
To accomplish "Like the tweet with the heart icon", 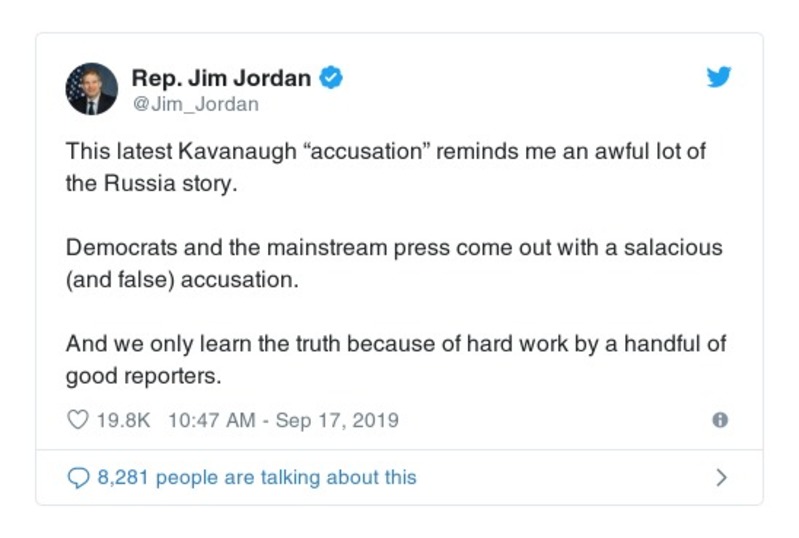I will coord(77,420).
